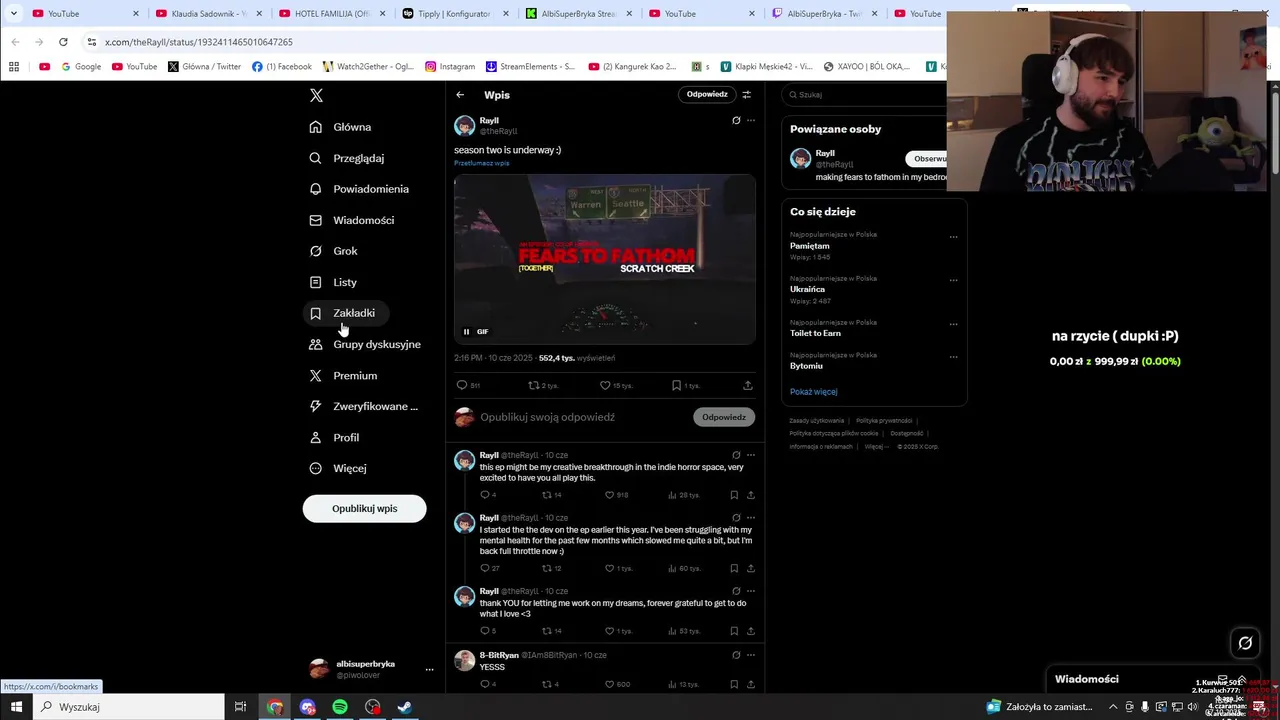Click the X logo in sidebar
Image resolution: width=1280 pixels, height=720 pixels.
(316, 95)
